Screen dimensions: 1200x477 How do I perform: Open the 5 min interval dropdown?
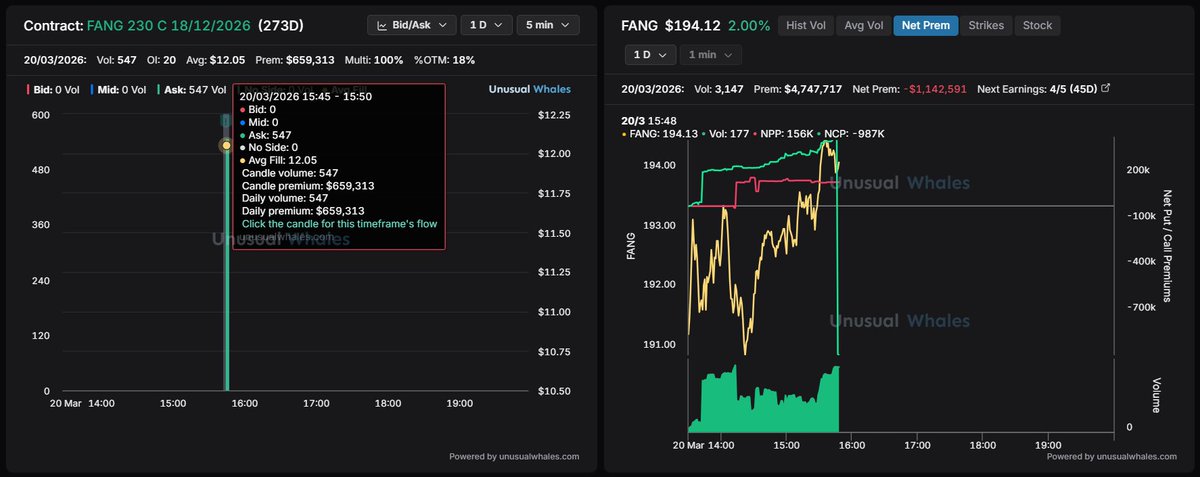point(548,25)
